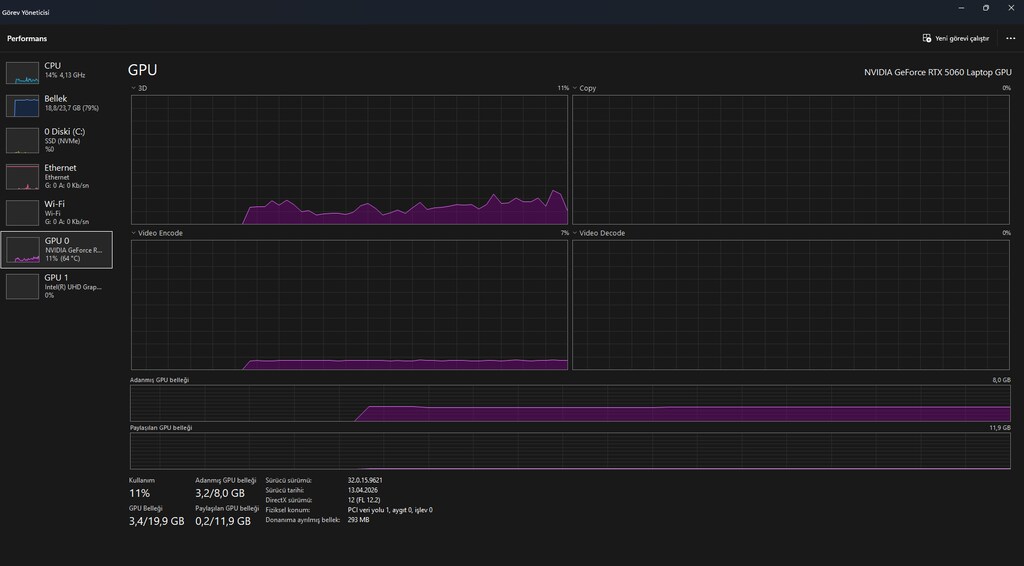Image resolution: width=1024 pixels, height=566 pixels.
Task: Click DirectX version 12 (FL 12.2)
Action: tap(364, 500)
